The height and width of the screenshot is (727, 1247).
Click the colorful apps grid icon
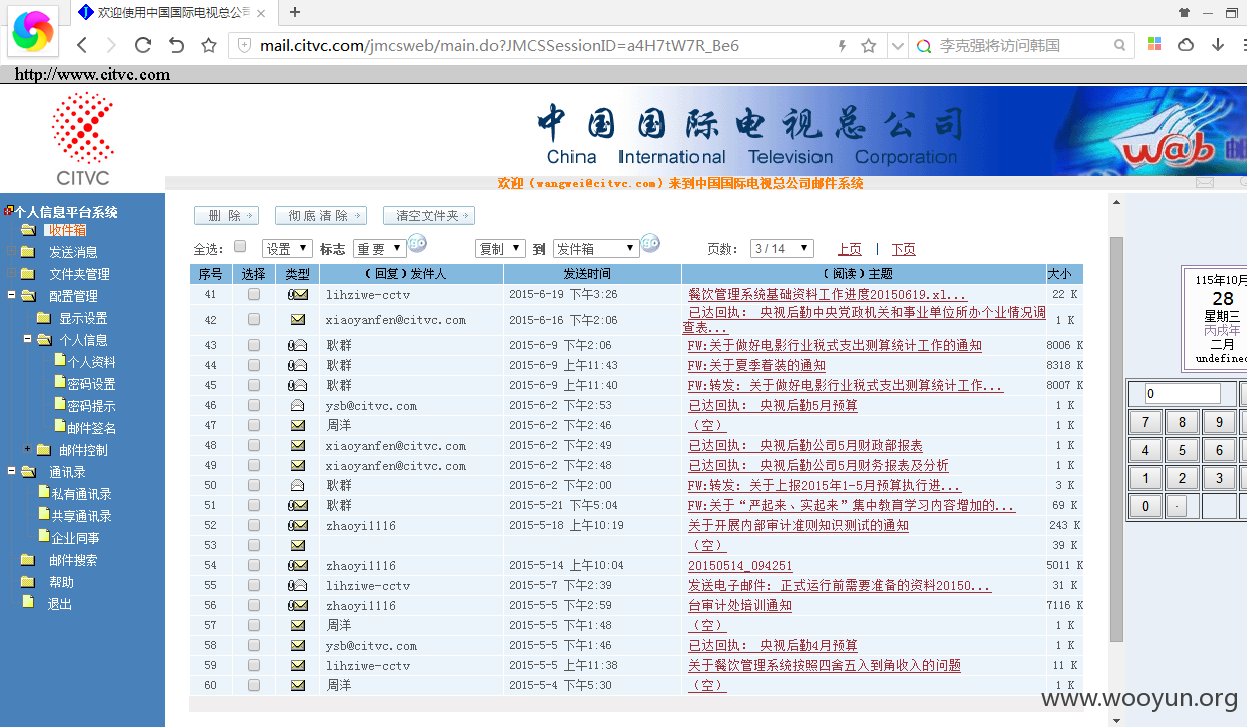tap(1154, 45)
